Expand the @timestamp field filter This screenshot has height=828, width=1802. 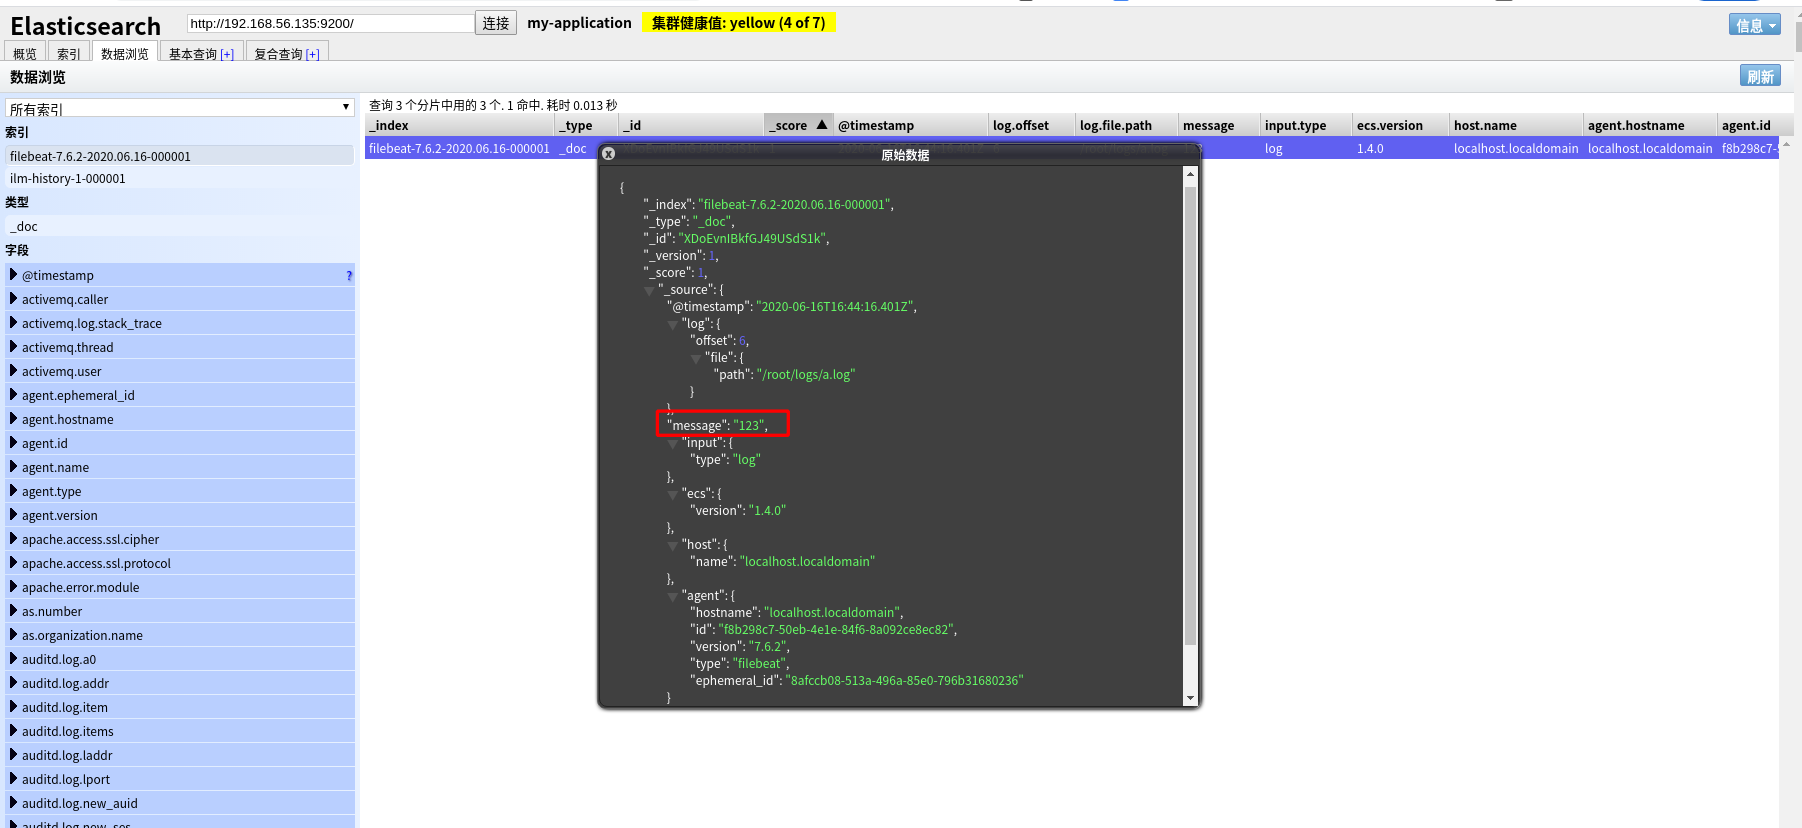click(13, 275)
